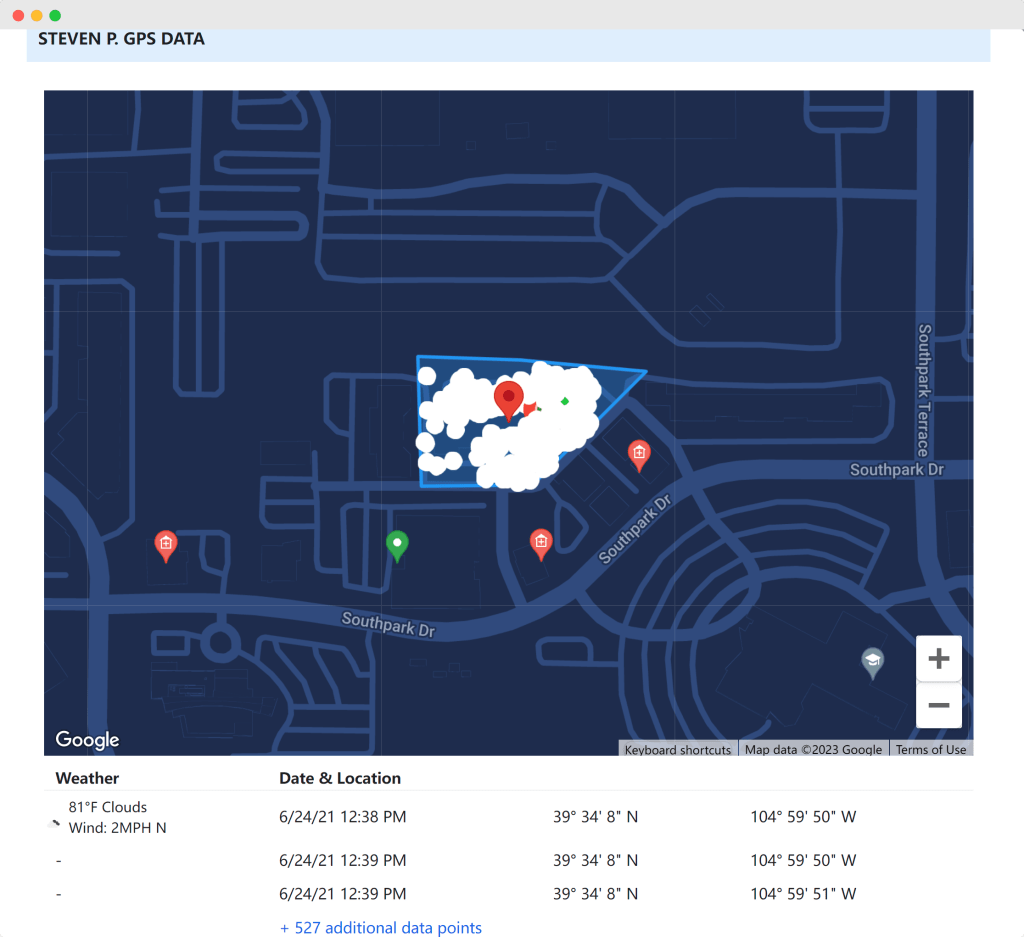Viewport: 1024px width, 937px height.
Task: Select the gray graduation-cap school marker
Action: pyautogui.click(x=872, y=660)
